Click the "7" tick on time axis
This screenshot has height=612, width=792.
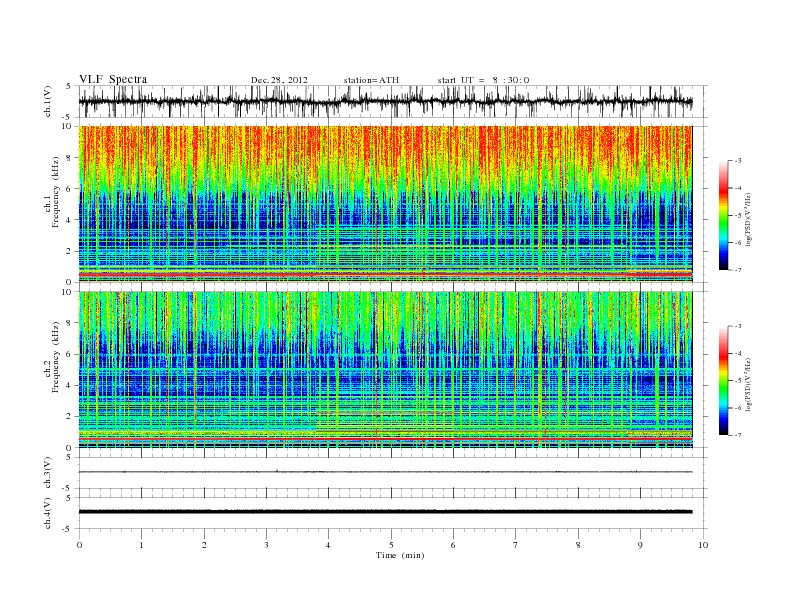coord(516,545)
